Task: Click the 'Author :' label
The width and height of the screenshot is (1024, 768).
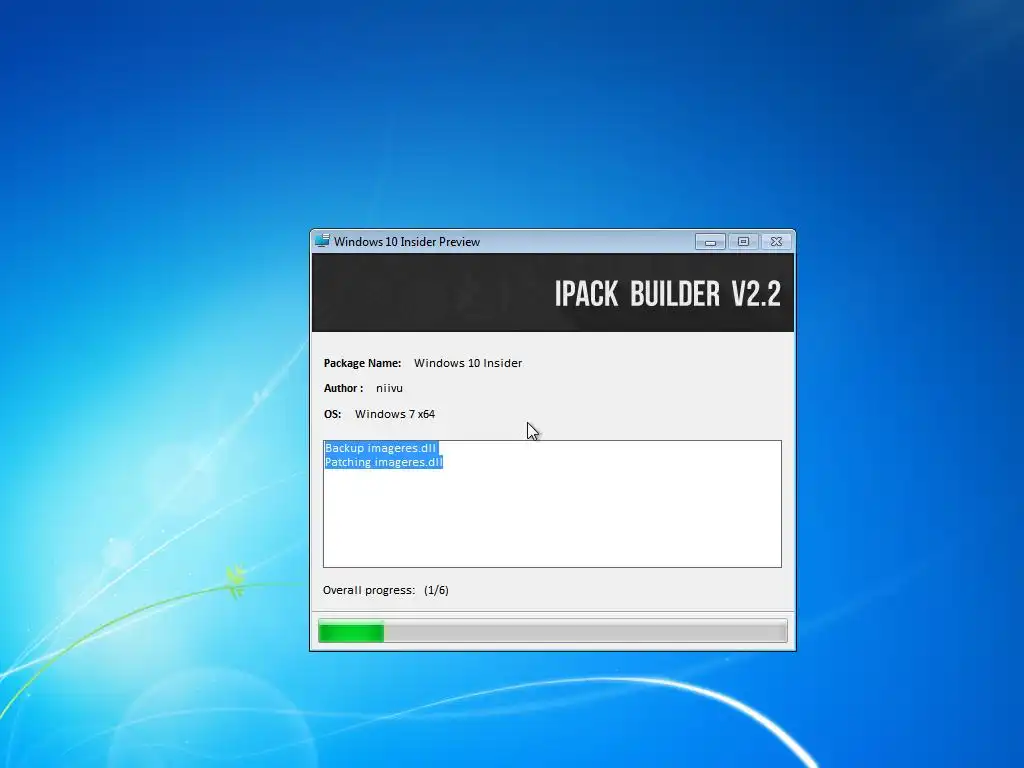Action: pyautogui.click(x=344, y=388)
